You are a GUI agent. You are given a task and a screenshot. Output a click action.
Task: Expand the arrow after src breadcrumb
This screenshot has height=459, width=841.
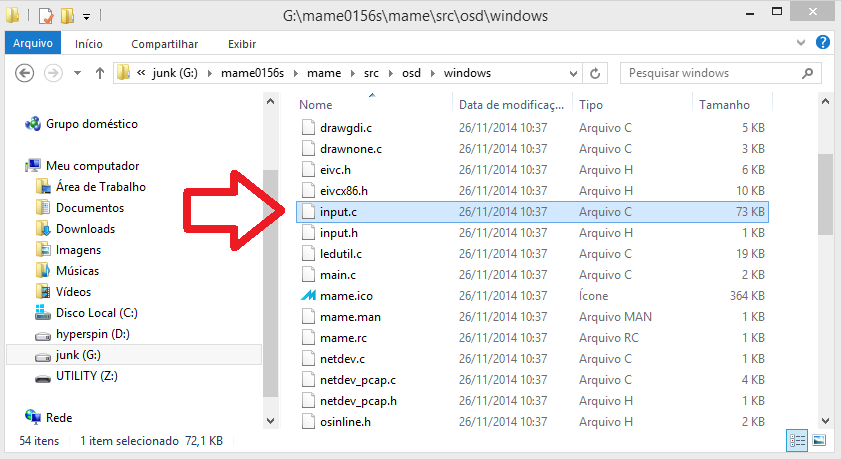click(390, 73)
